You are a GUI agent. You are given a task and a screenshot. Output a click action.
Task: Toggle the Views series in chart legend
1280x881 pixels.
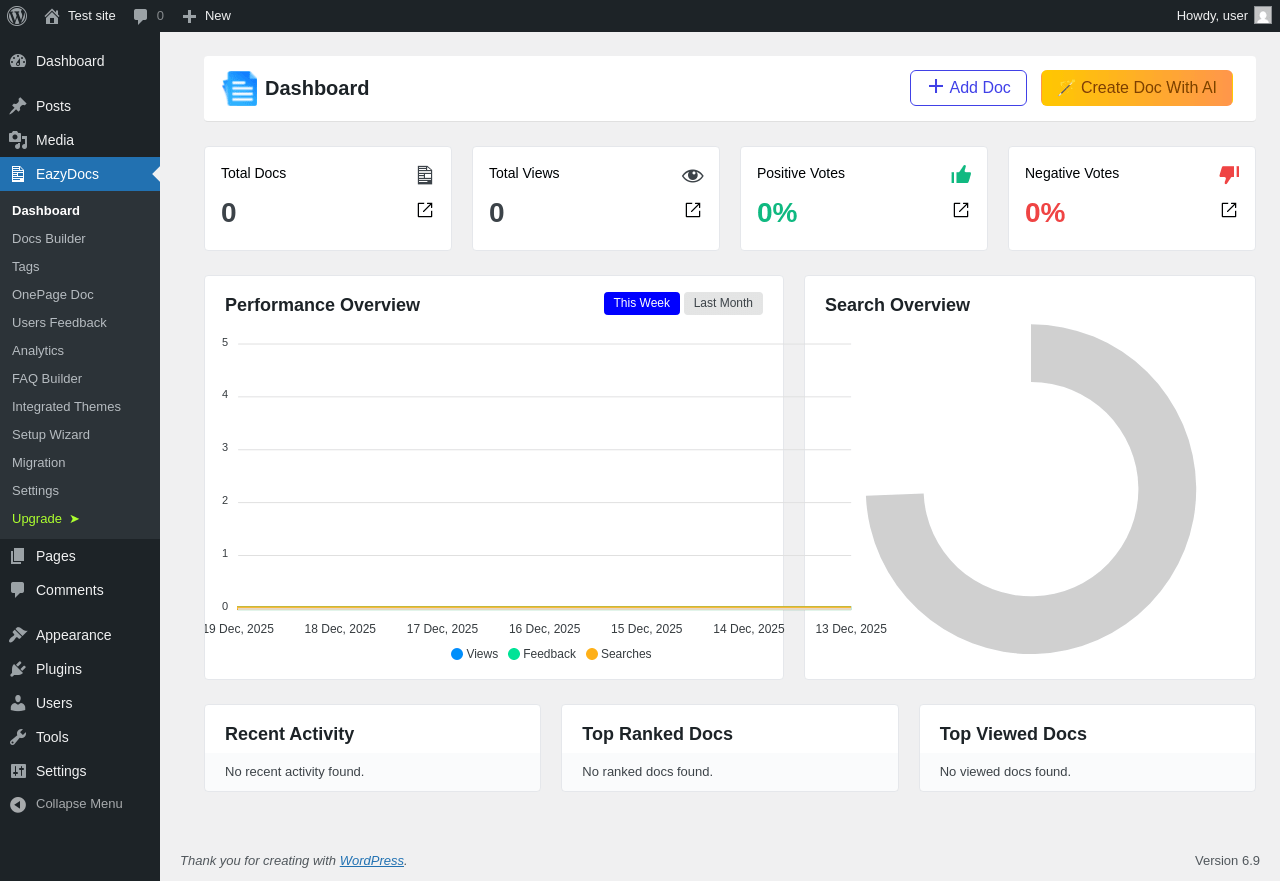(x=474, y=654)
